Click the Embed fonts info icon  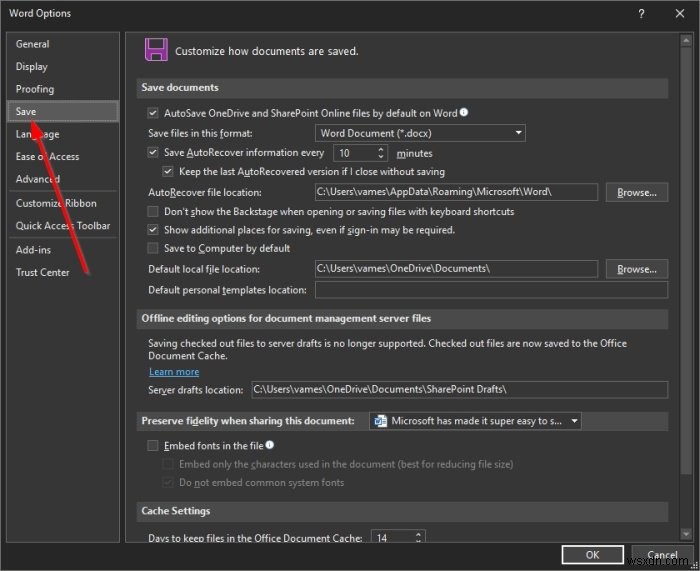tap(270, 445)
